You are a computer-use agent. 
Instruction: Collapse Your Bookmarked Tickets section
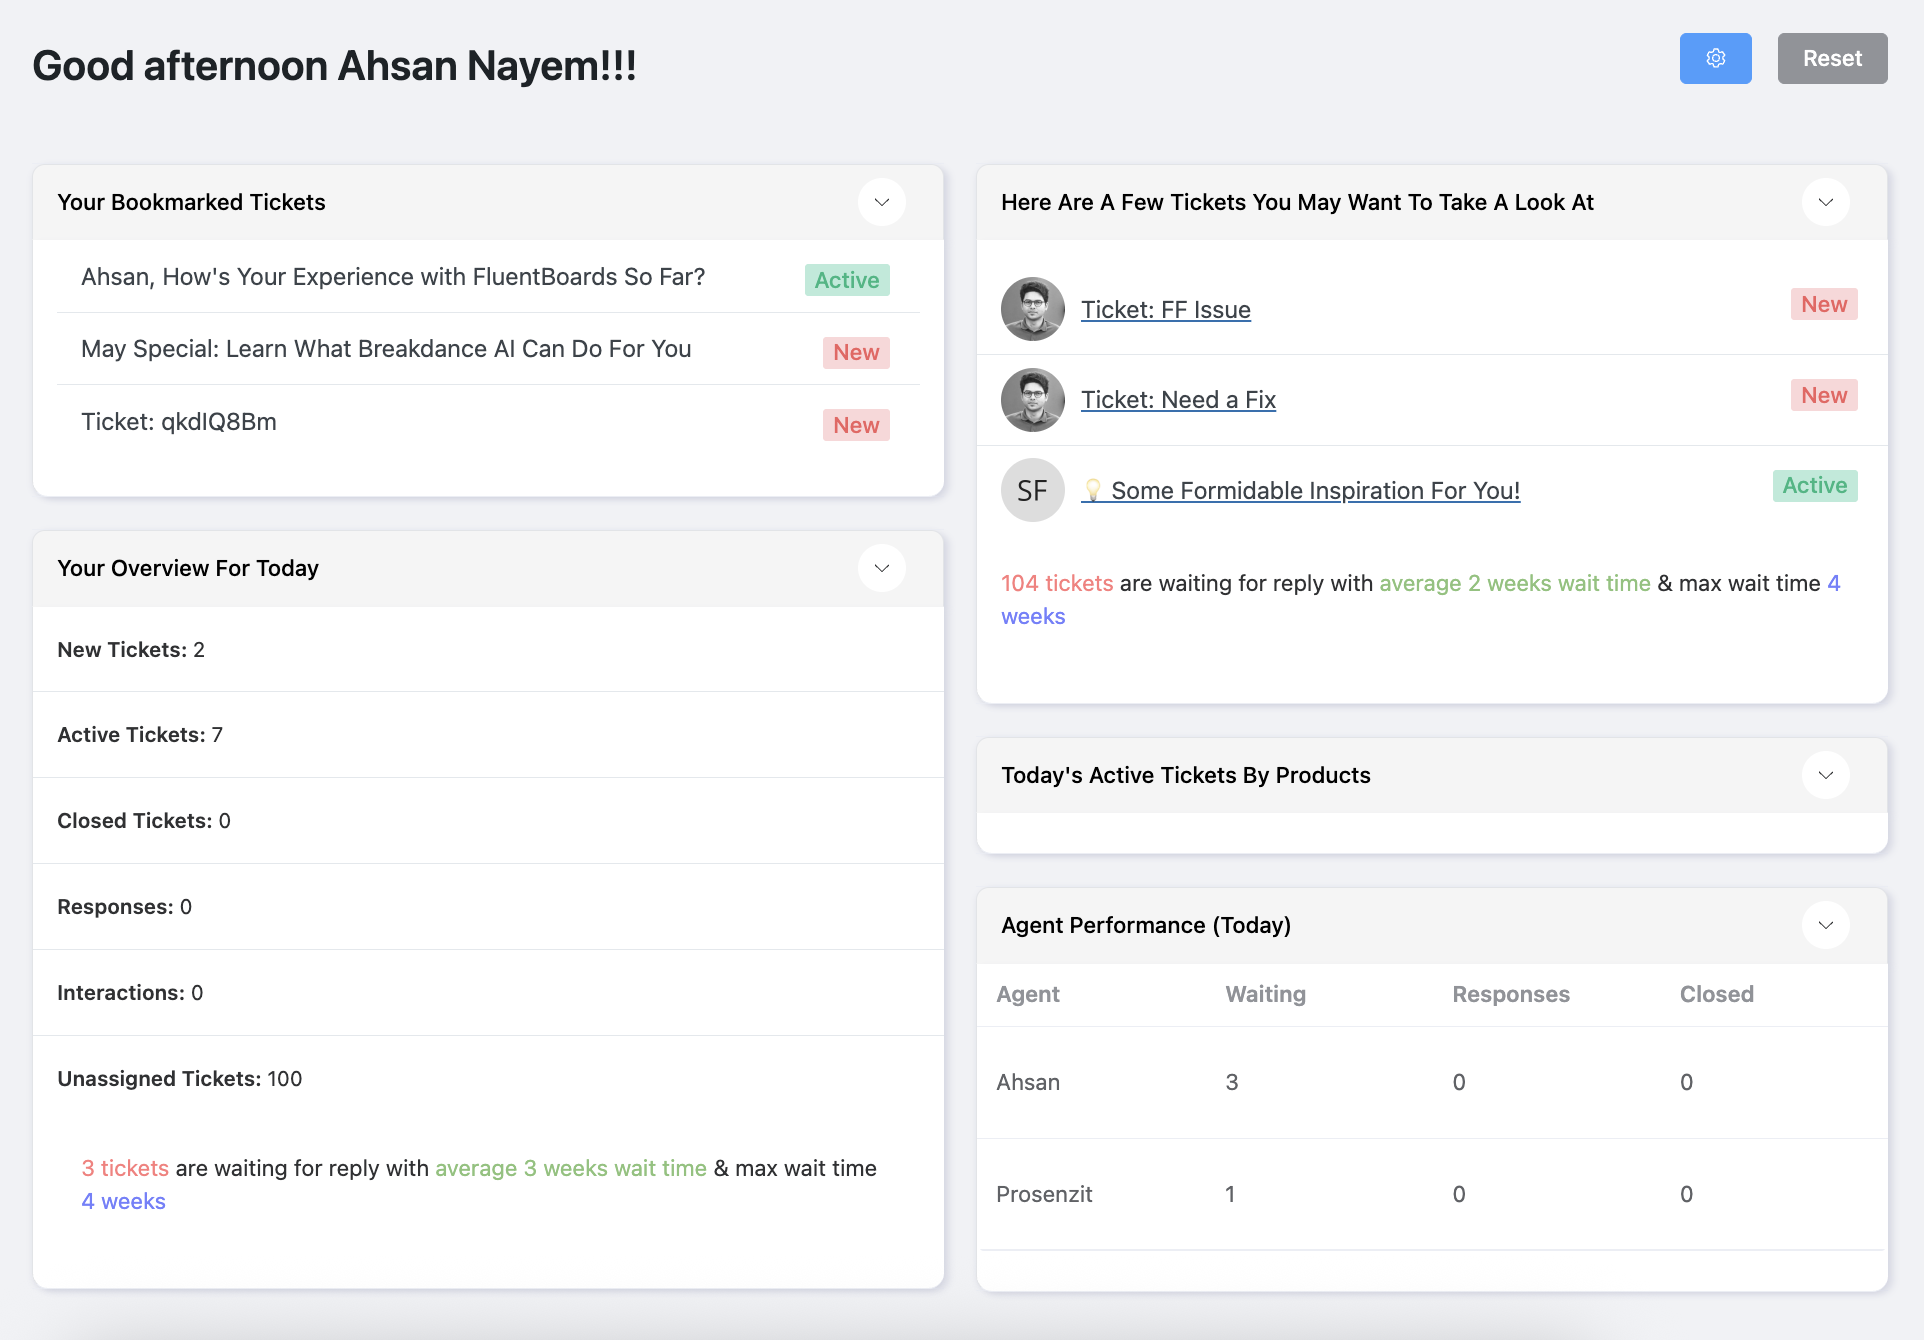(881, 202)
